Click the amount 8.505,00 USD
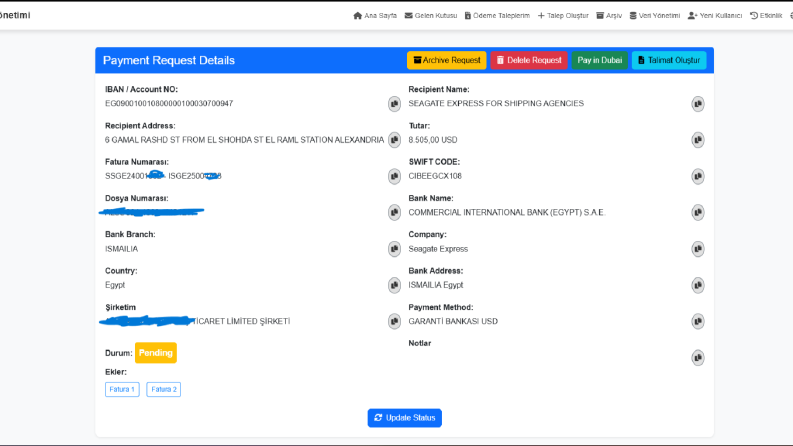Viewport: 793px width, 446px height. 433,140
